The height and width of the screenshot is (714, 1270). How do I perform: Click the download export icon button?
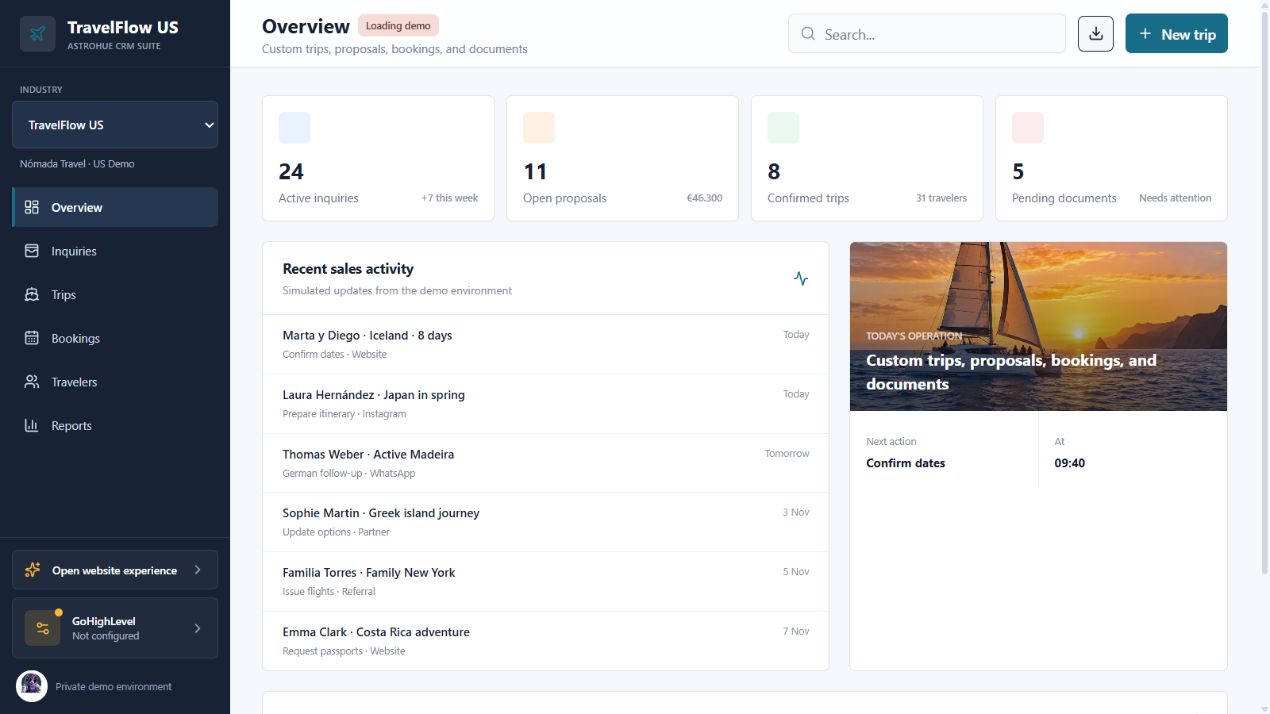[x=1096, y=34]
